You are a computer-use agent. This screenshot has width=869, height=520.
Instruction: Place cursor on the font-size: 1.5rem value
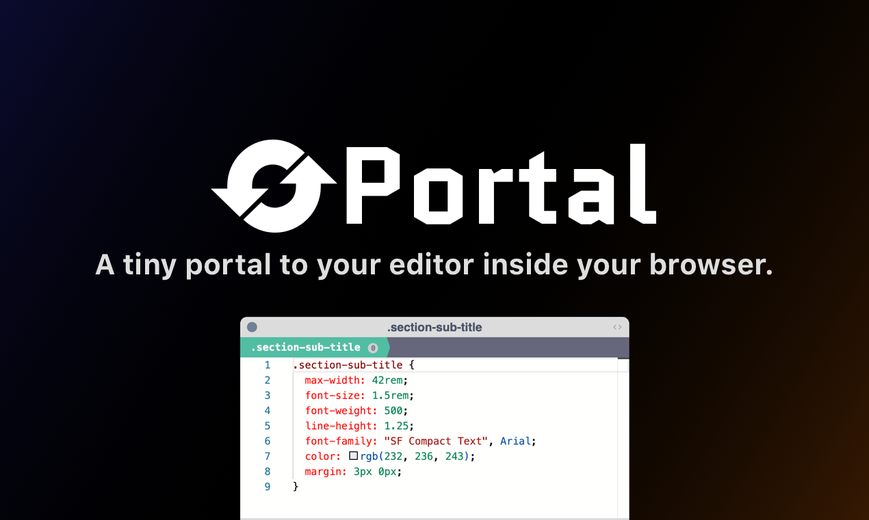tap(390, 395)
